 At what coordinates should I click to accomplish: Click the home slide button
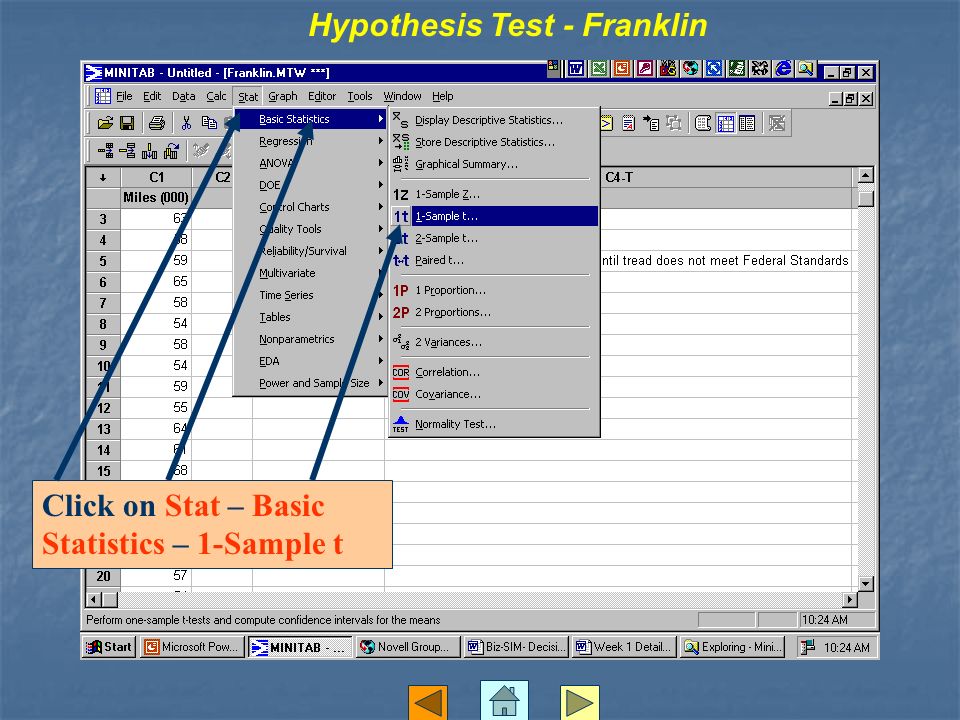click(504, 700)
